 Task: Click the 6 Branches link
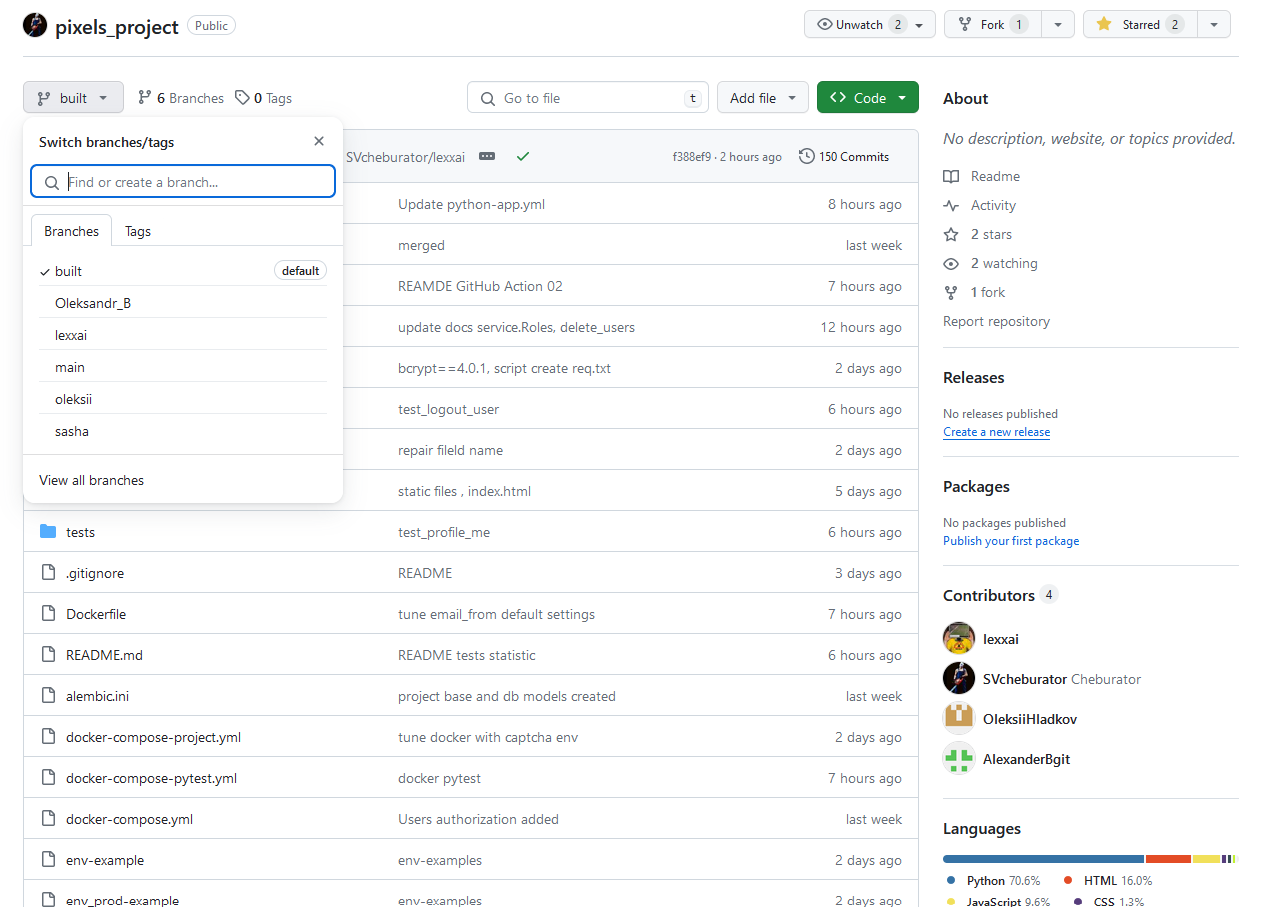(x=181, y=98)
